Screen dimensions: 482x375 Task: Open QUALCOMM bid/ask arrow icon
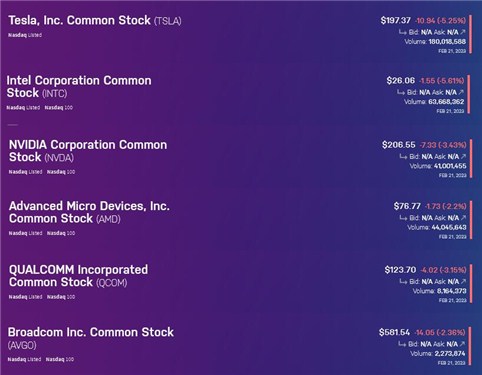463,282
